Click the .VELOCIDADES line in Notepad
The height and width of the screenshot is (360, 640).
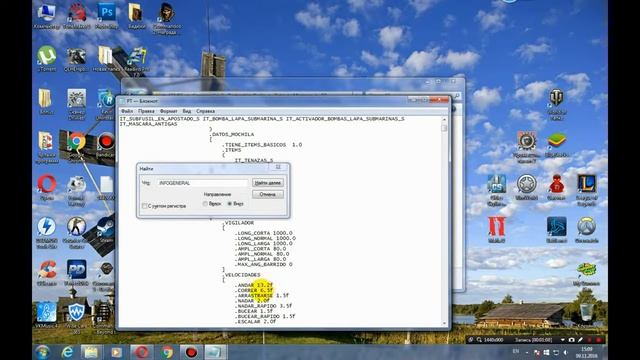241,275
